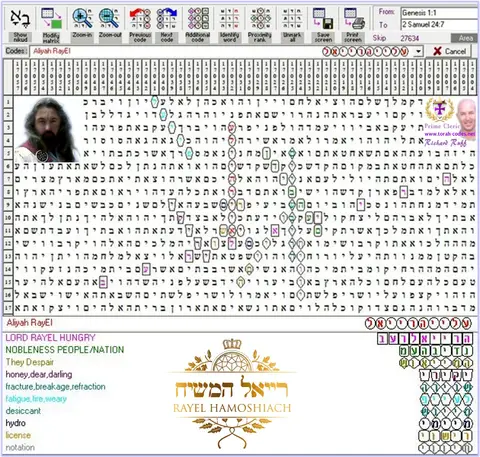Image resolution: width=480 pixels, height=457 pixels.
Task: Go to Previous code
Action: 140,19
